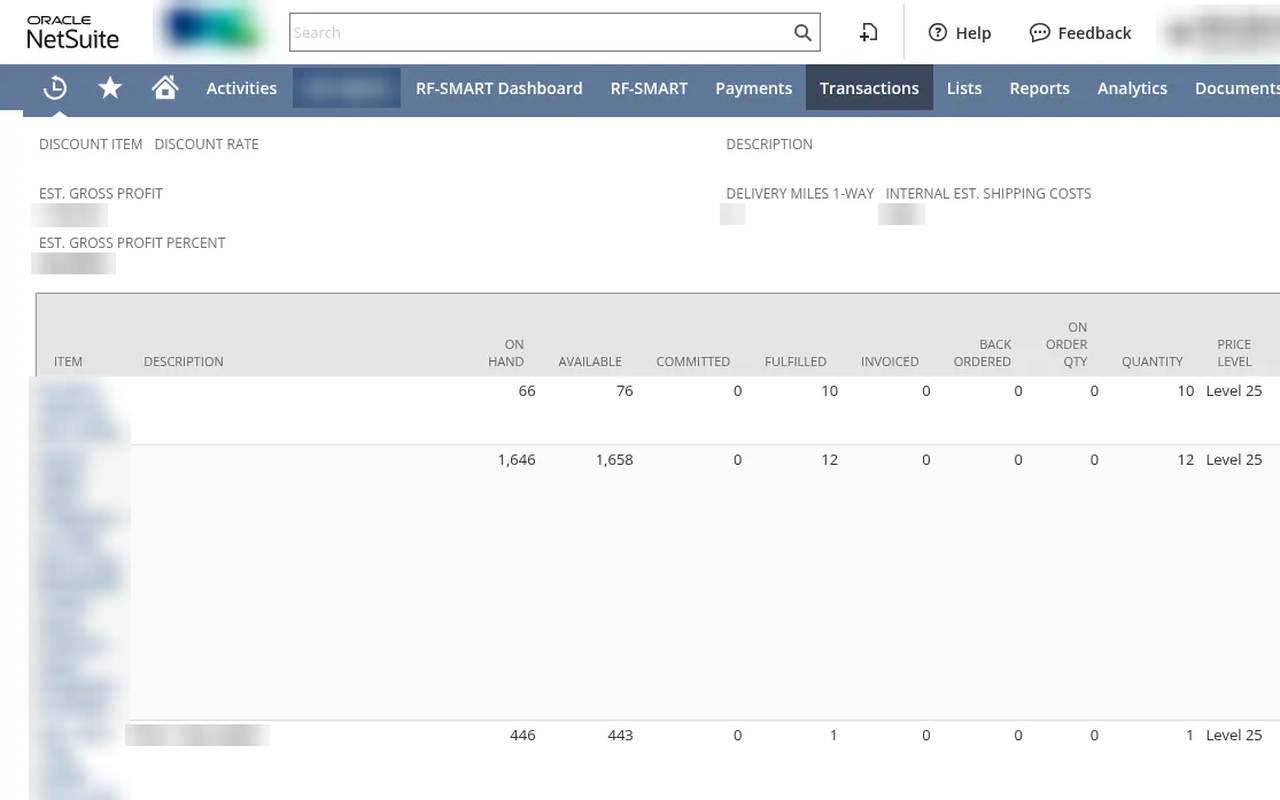Click the On Hand value 446
Image resolution: width=1280 pixels, height=800 pixels.
[523, 735]
